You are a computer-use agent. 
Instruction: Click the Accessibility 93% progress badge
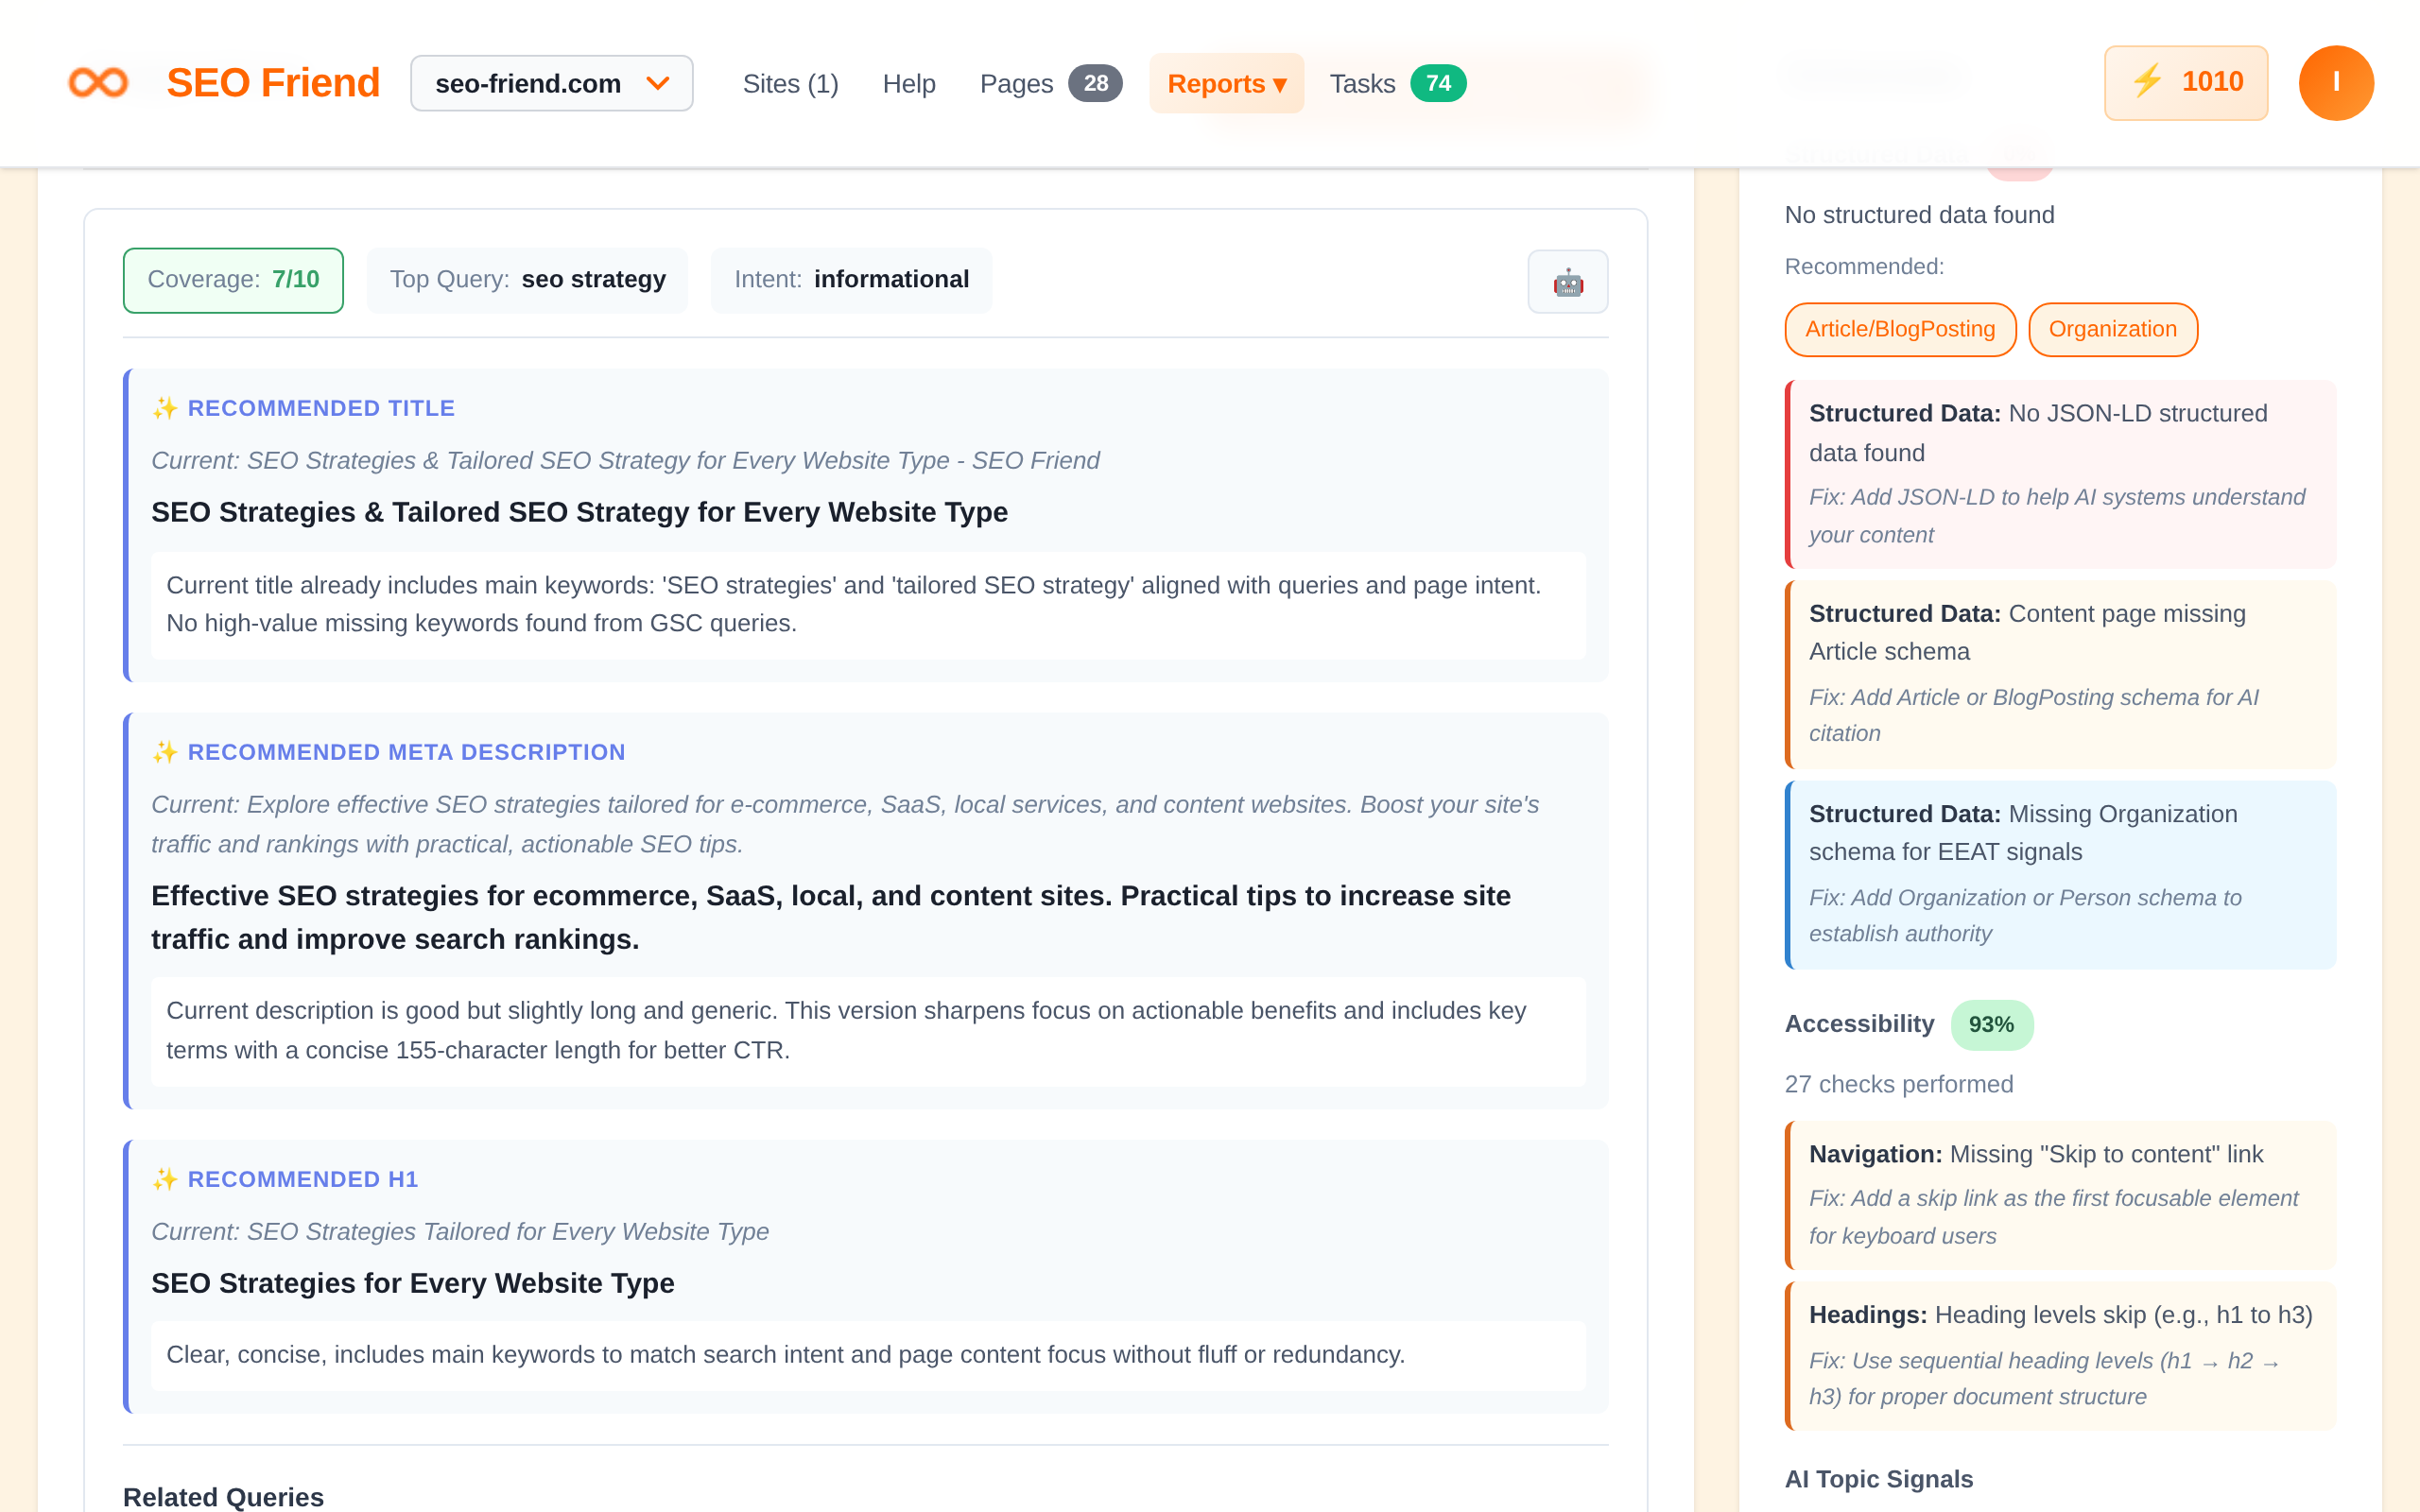click(1991, 1024)
